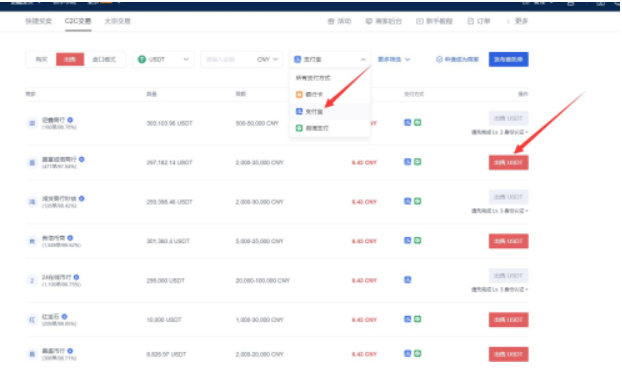
Task: Click greyed sell USDT button in 259,356.46 row
Action: click(509, 197)
